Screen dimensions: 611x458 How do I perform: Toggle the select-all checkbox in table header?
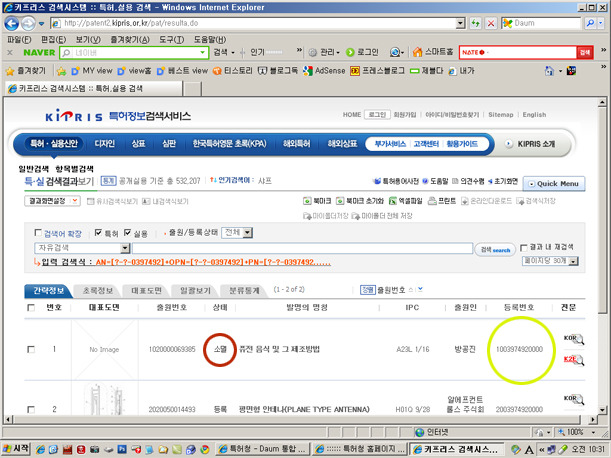click(x=31, y=308)
